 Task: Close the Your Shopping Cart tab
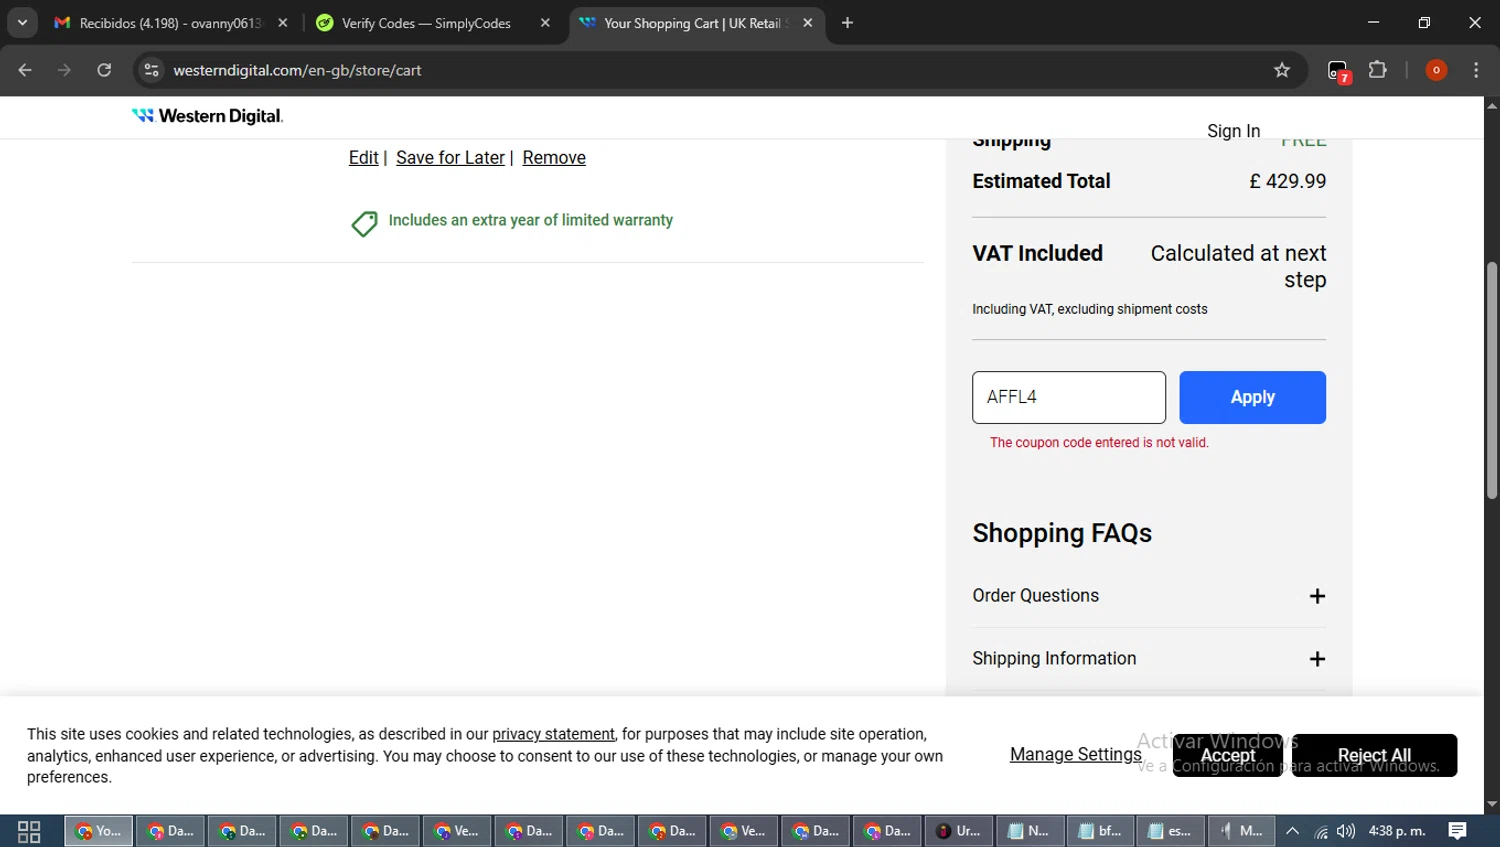pyautogui.click(x=807, y=22)
